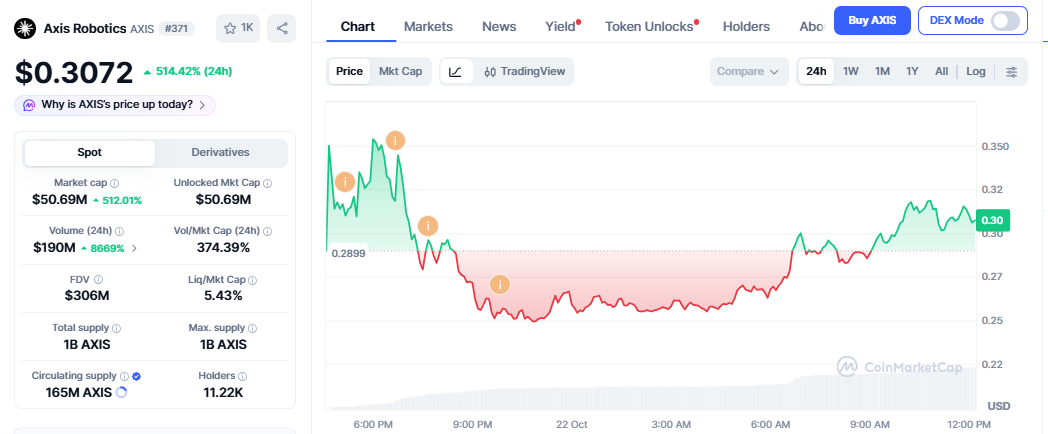Viewport: 1048px width, 434px height.
Task: Open the event marker near the 0.2899 line
Action: [428, 225]
